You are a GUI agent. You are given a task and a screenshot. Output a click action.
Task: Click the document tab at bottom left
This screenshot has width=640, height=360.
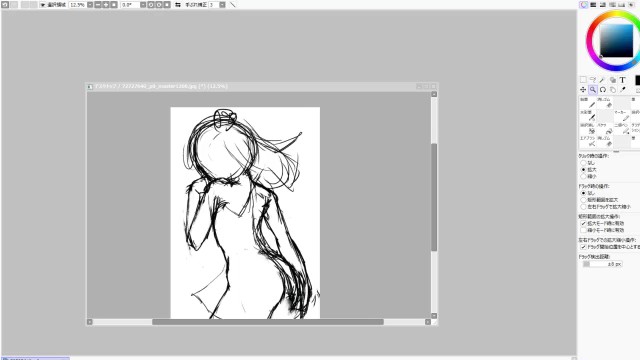coord(36,358)
